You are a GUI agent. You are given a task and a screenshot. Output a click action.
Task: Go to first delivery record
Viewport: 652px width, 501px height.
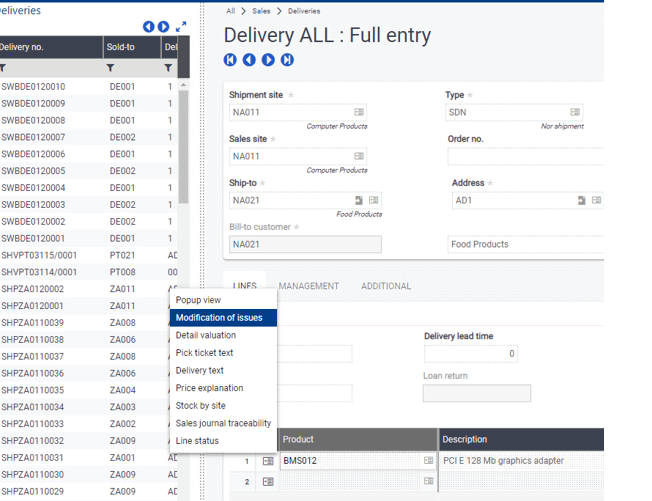[230, 60]
